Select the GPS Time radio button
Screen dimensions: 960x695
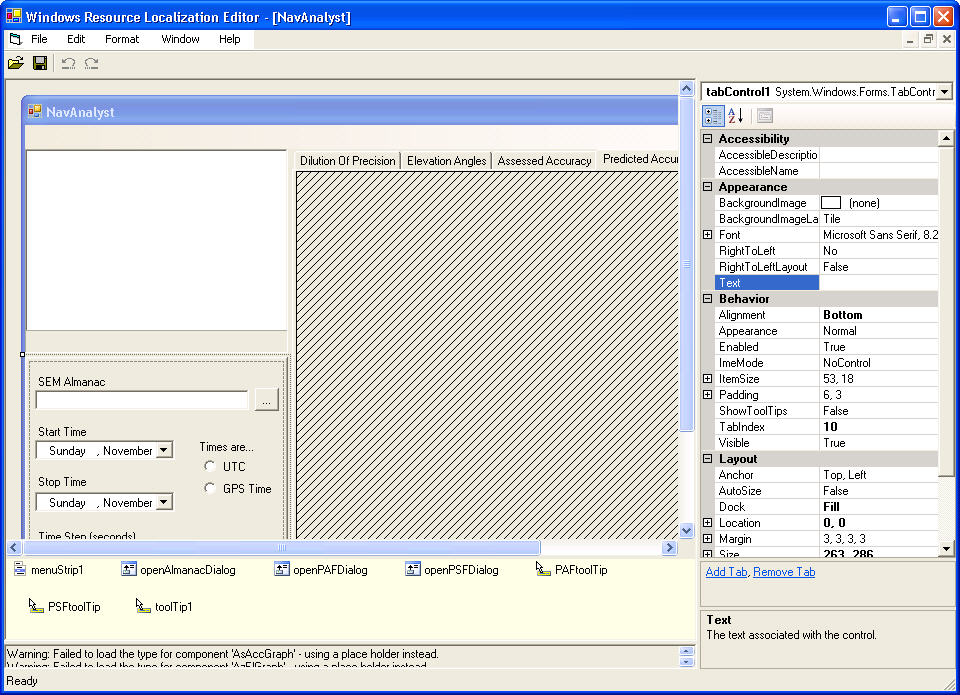point(210,489)
